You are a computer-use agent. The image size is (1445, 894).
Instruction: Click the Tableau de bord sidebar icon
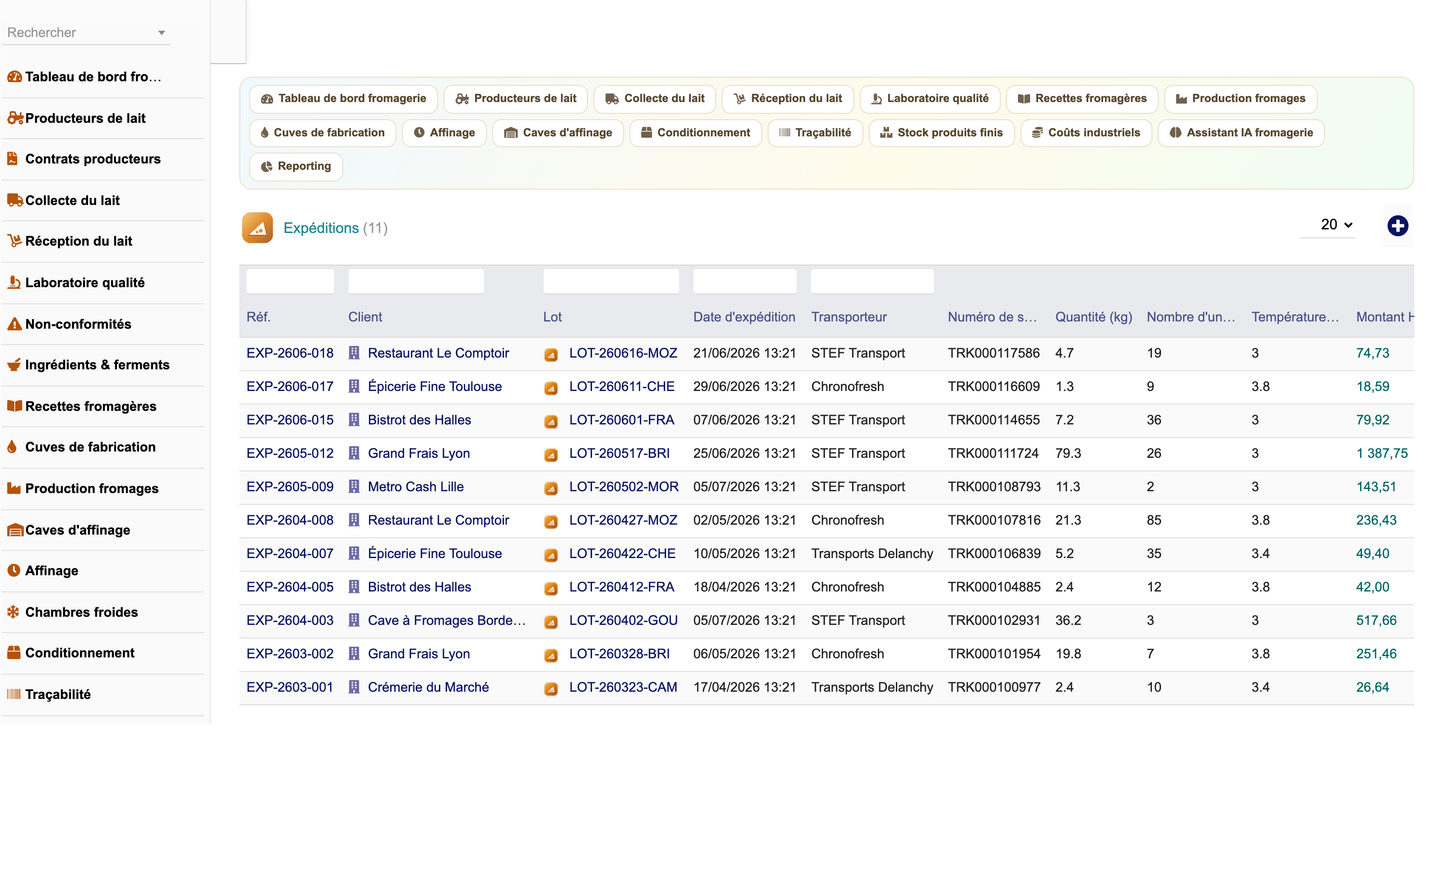click(x=15, y=77)
